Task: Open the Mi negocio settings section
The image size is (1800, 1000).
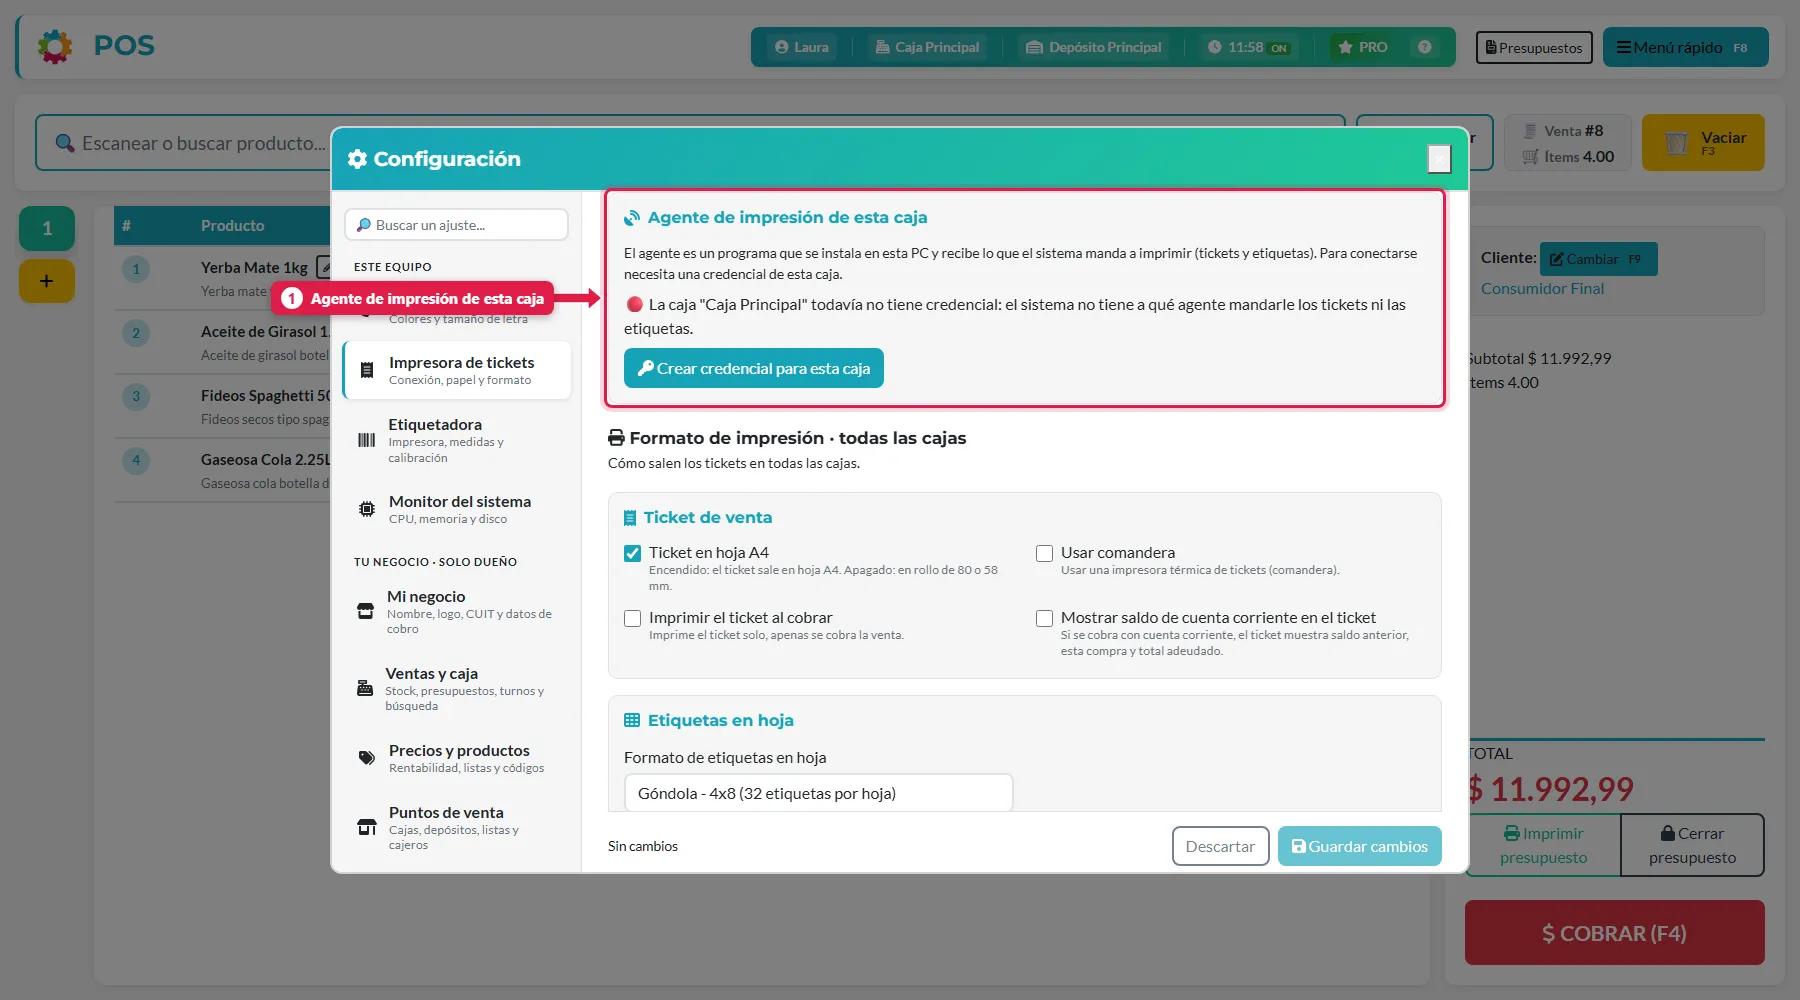Action: coord(457,612)
